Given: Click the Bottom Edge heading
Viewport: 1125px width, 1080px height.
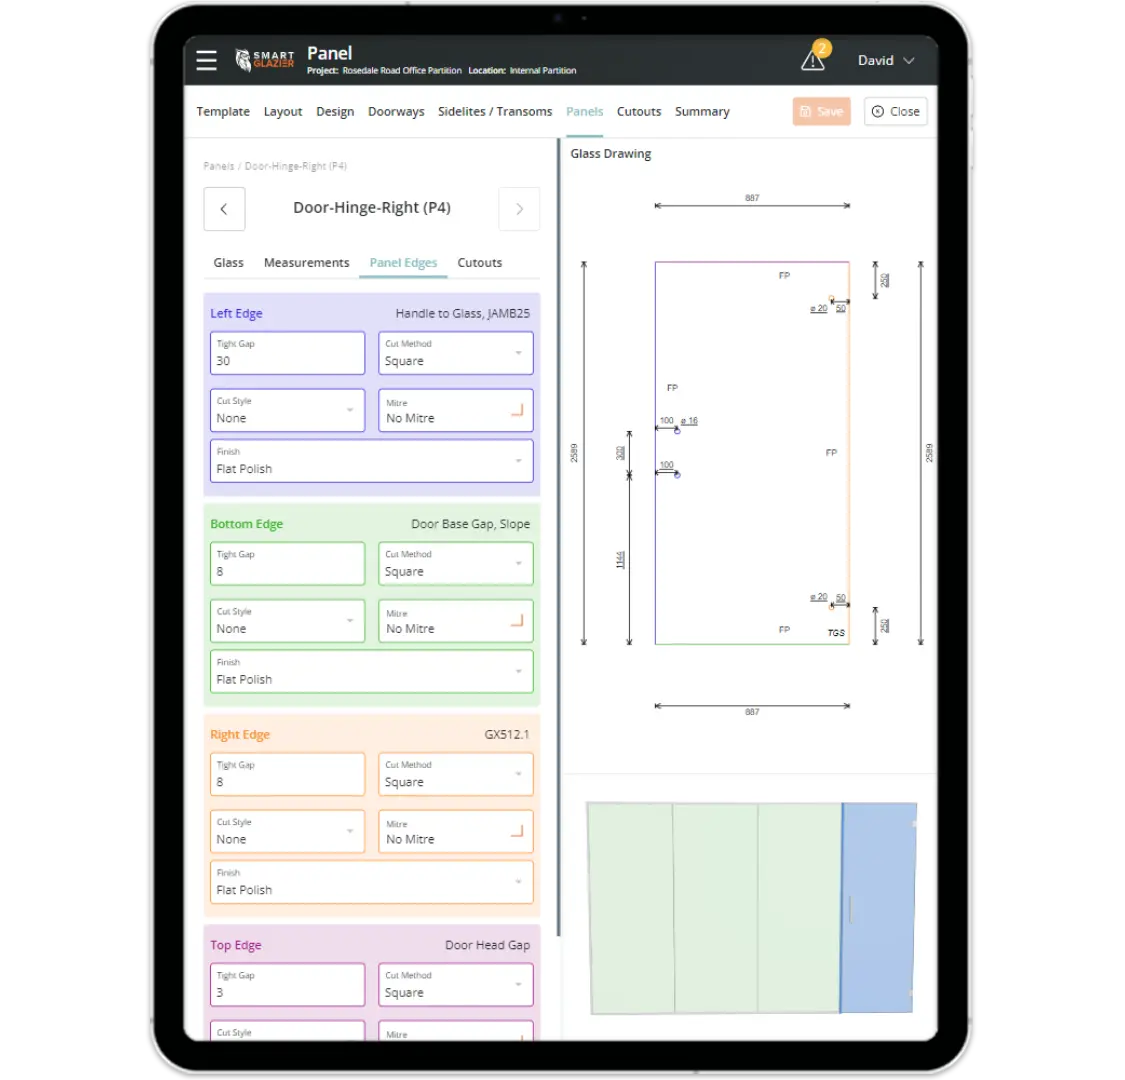Looking at the screenshot, I should tap(246, 524).
